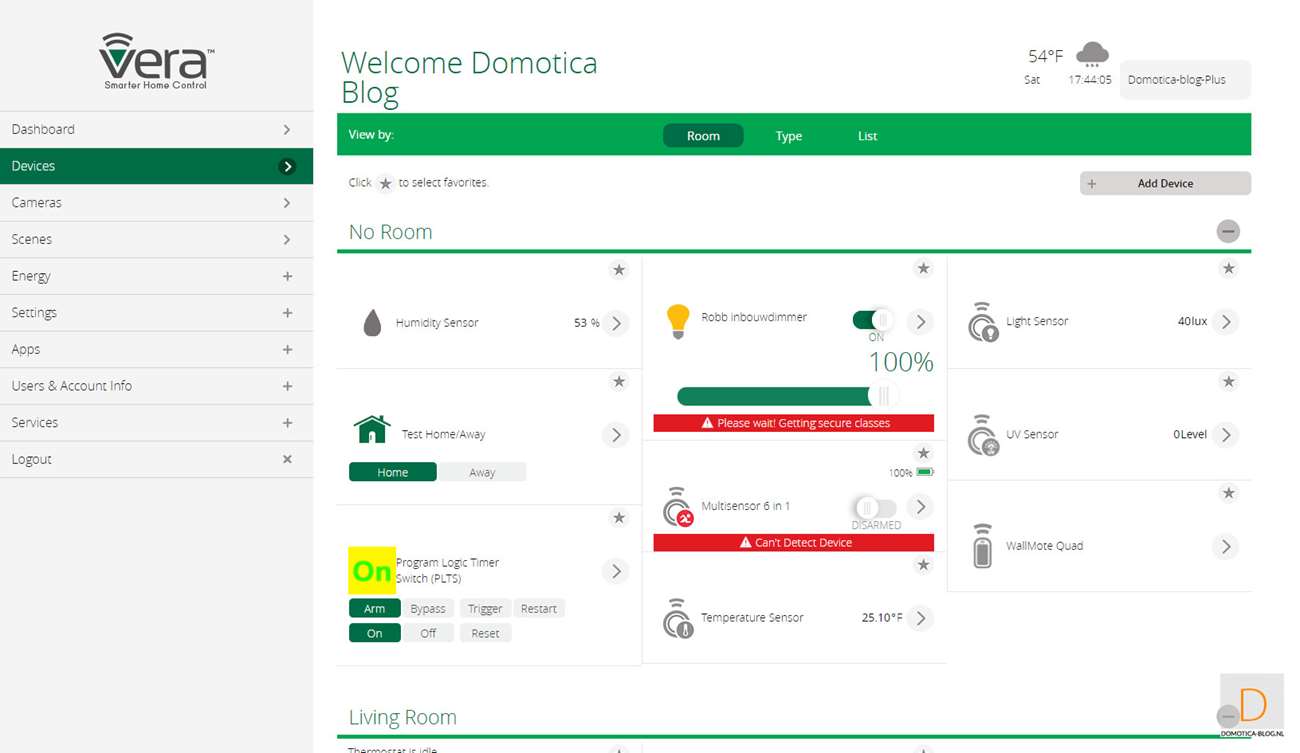This screenshot has height=753, width=1300.
Task: Set Test Home/Away mode to Away
Action: click(x=482, y=472)
